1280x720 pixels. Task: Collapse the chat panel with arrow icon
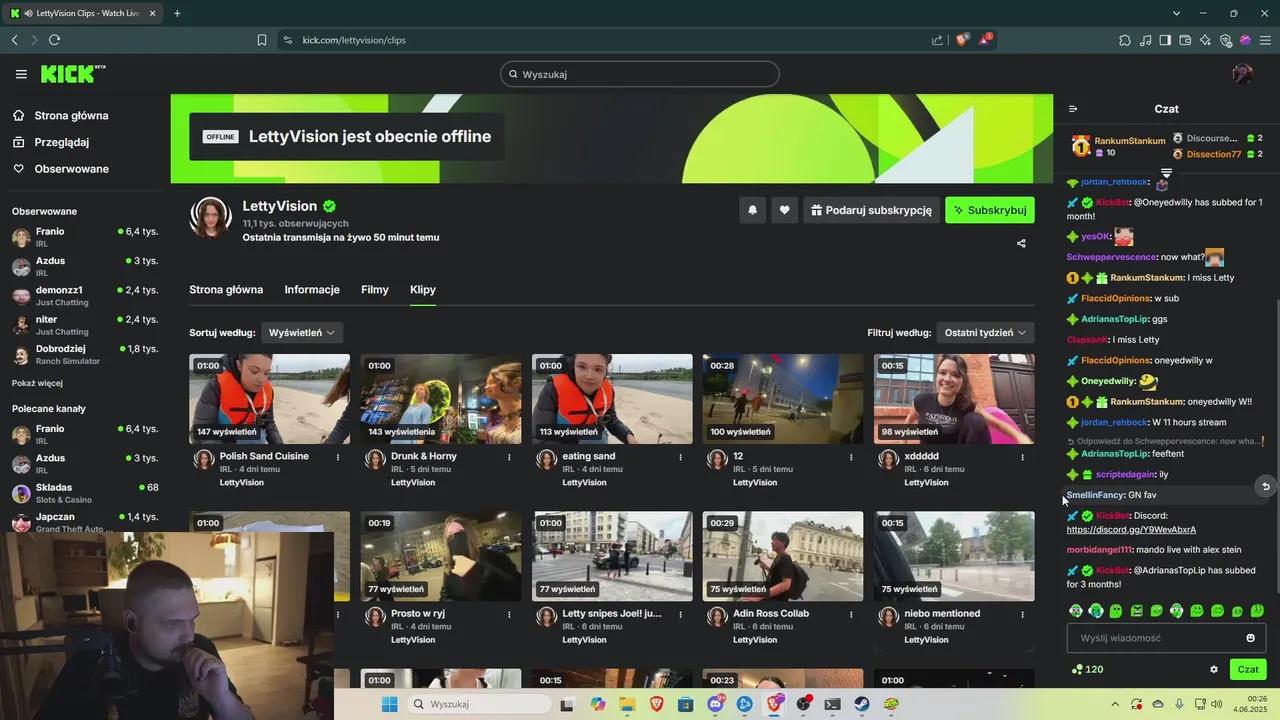pos(1073,109)
